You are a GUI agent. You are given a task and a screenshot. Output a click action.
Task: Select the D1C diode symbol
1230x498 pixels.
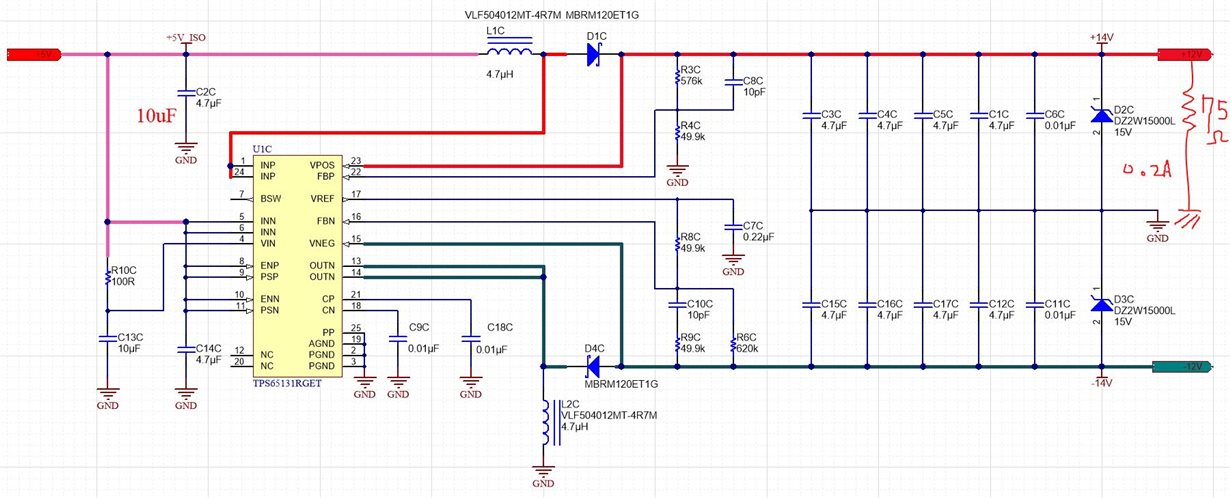pyautogui.click(x=595, y=56)
